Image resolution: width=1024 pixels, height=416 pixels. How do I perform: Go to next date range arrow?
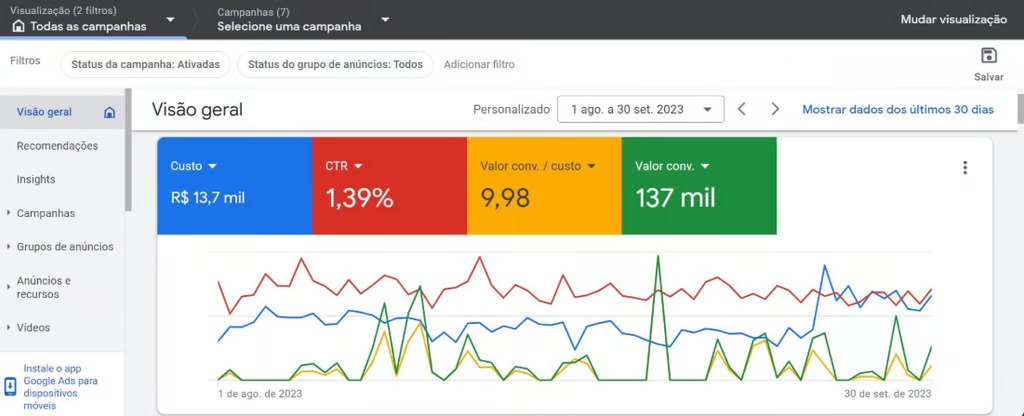[775, 109]
